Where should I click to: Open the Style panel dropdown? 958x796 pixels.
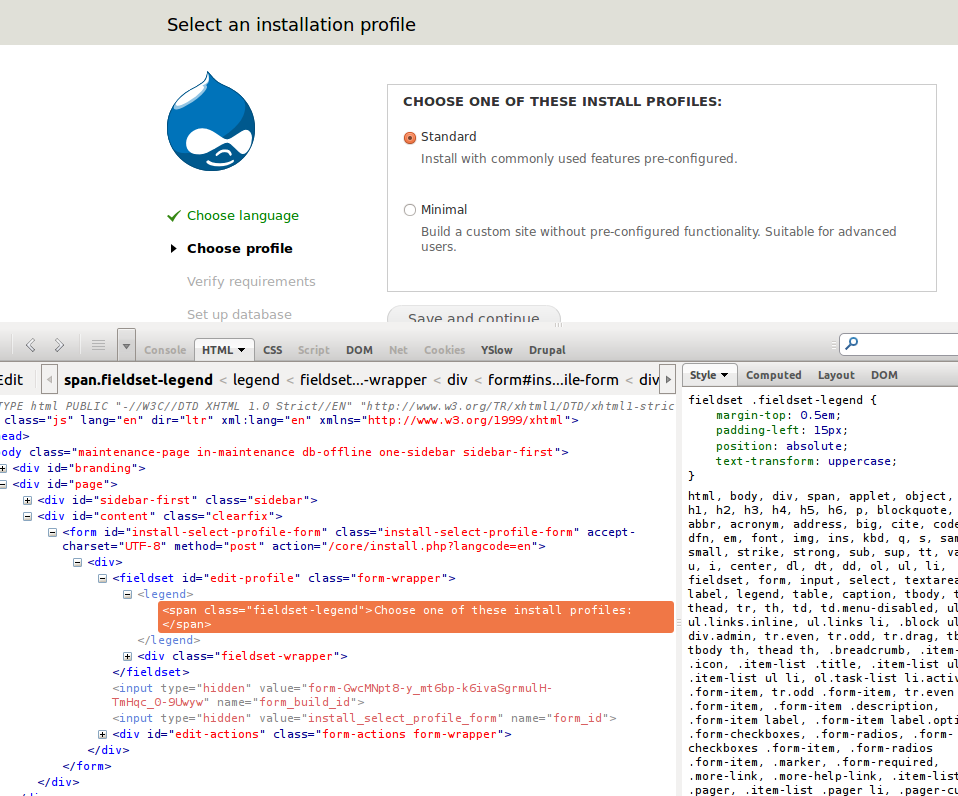(724, 374)
